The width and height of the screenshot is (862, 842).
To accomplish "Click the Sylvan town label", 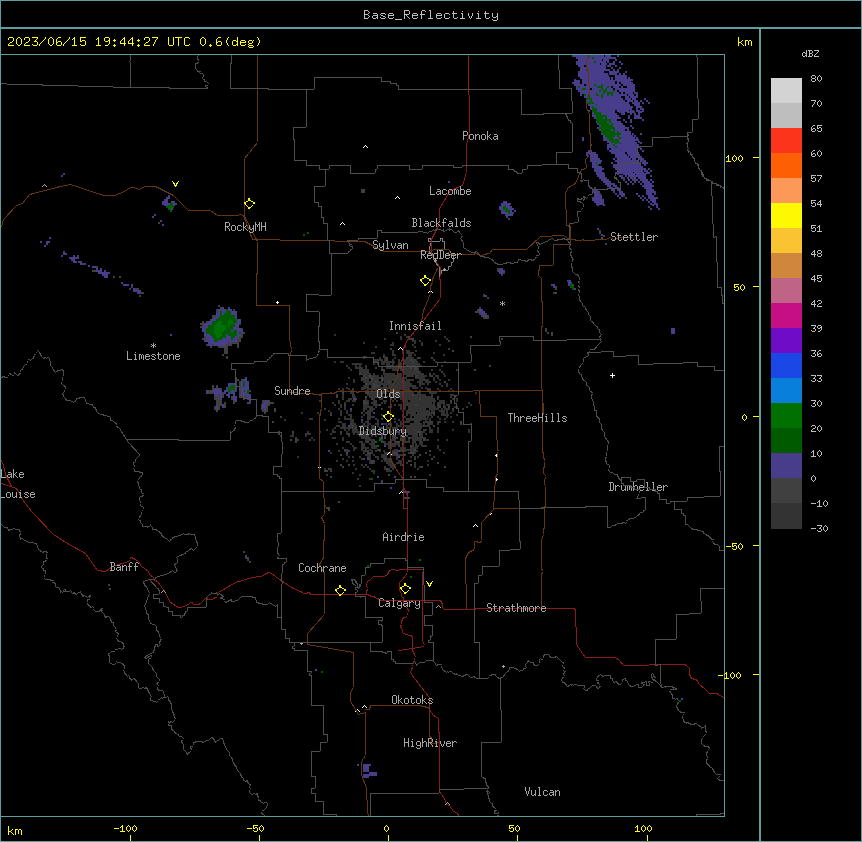I will pyautogui.click(x=390, y=245).
